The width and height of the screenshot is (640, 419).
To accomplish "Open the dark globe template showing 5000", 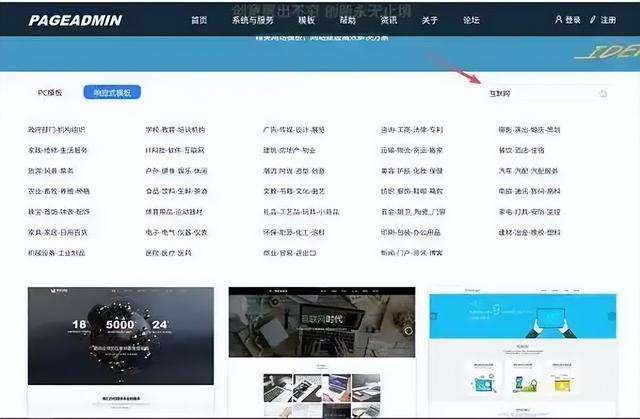I will pos(121,351).
